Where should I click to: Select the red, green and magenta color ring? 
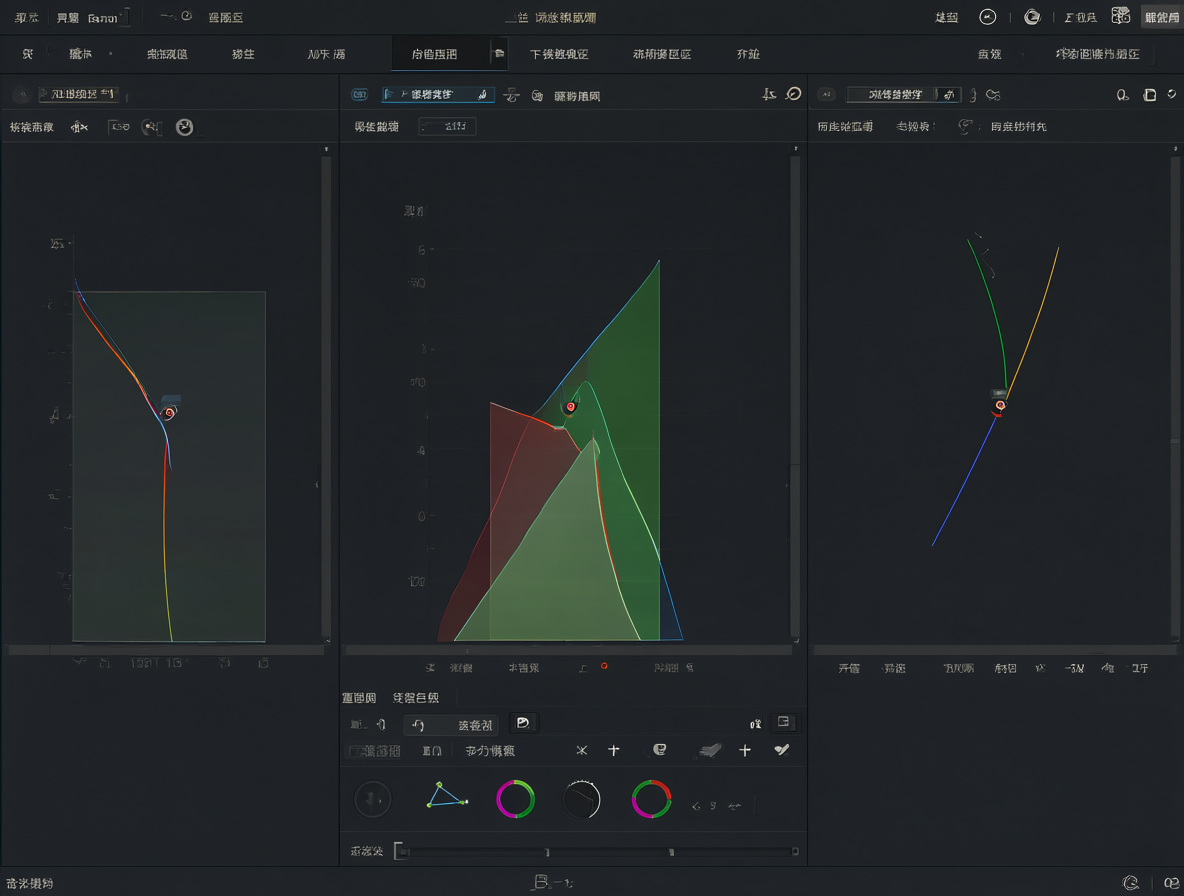click(x=651, y=799)
